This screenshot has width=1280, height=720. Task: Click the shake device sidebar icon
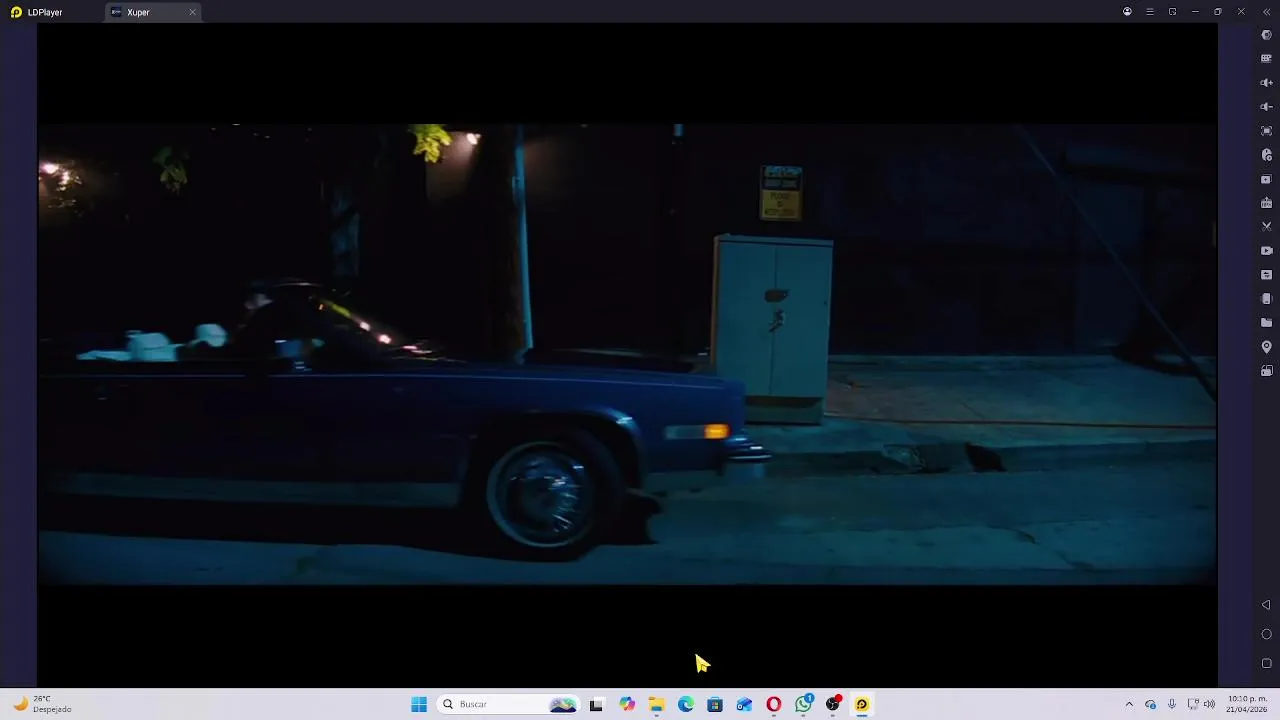click(1266, 299)
